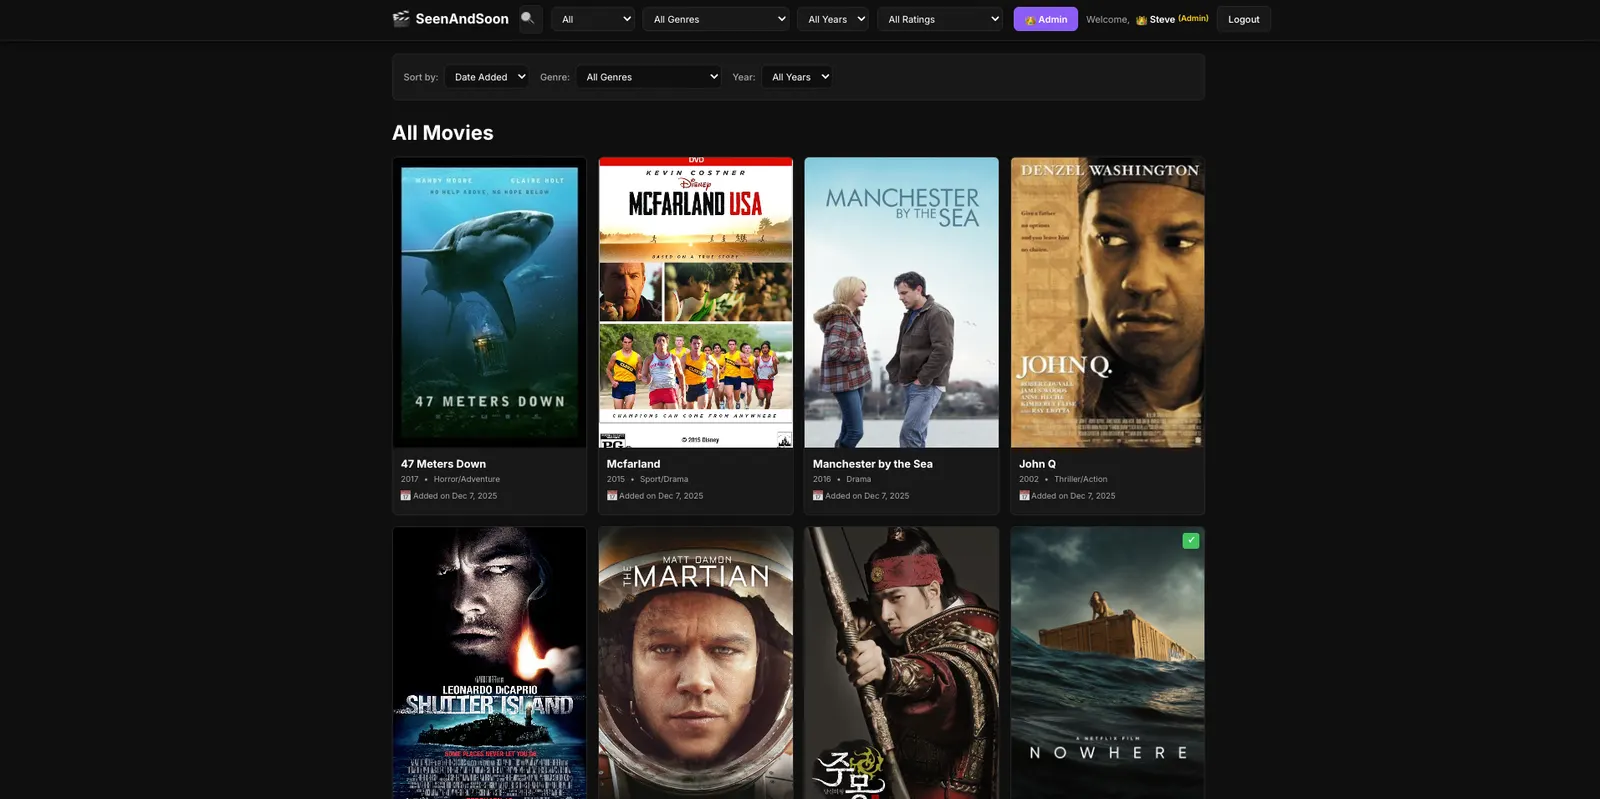Toggle the green watched checkmark on Nowhere poster
Screen dimensions: 1600x799
pyautogui.click(x=1190, y=540)
